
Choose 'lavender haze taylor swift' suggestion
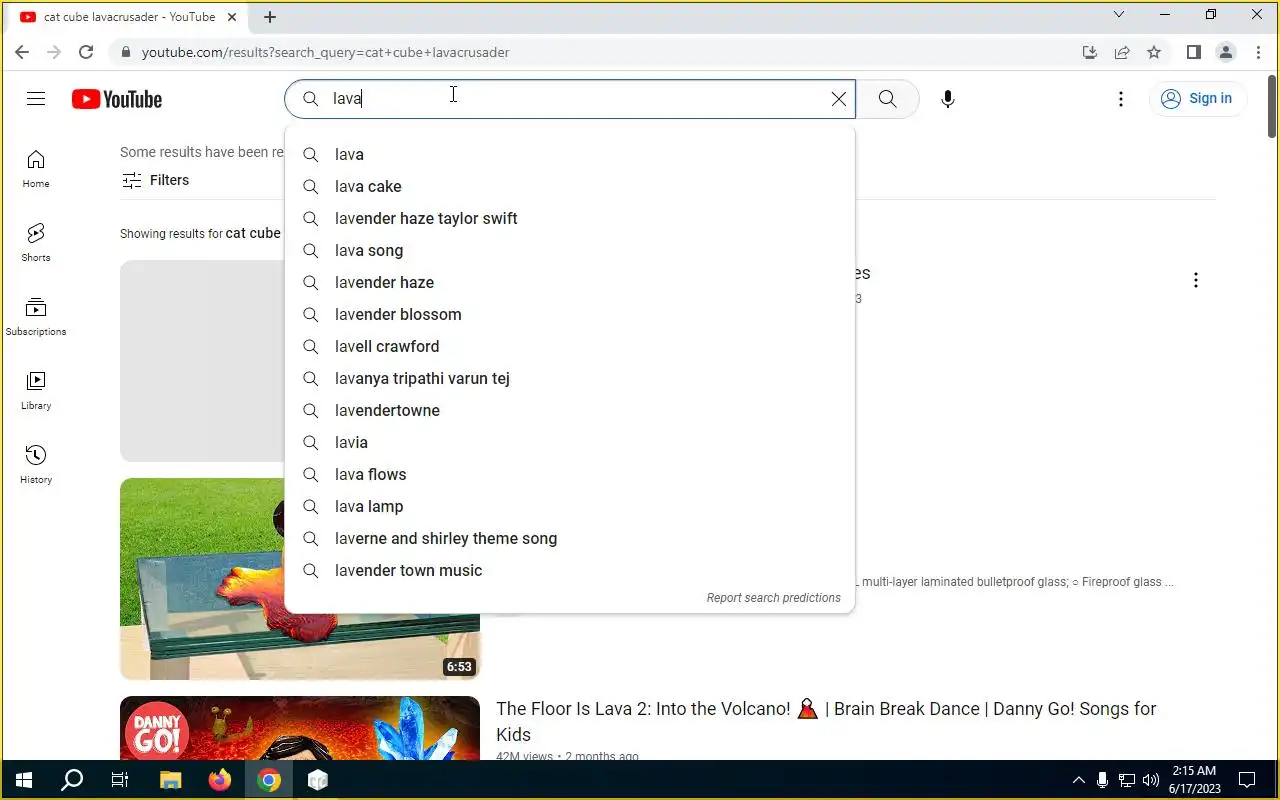570,218
